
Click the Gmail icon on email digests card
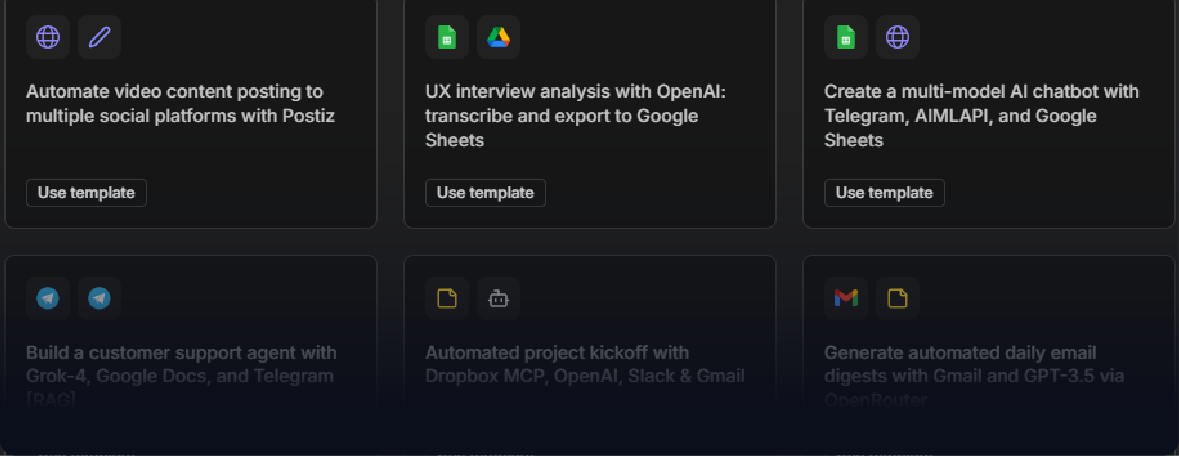coord(846,298)
